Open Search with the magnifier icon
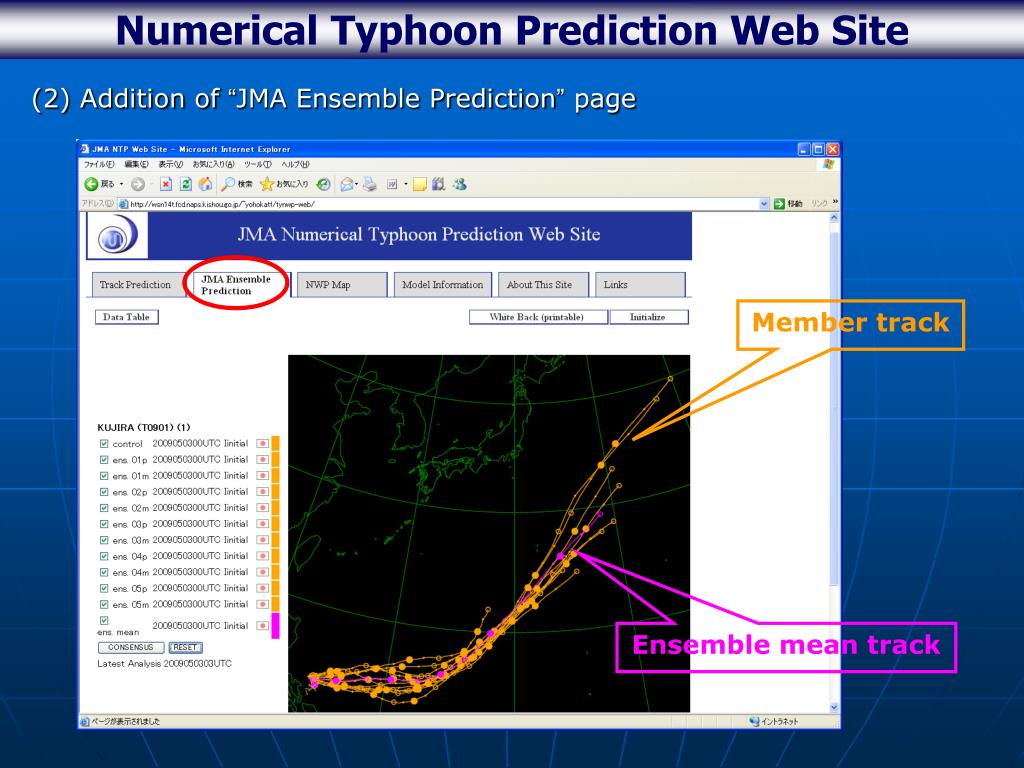 tap(228, 185)
